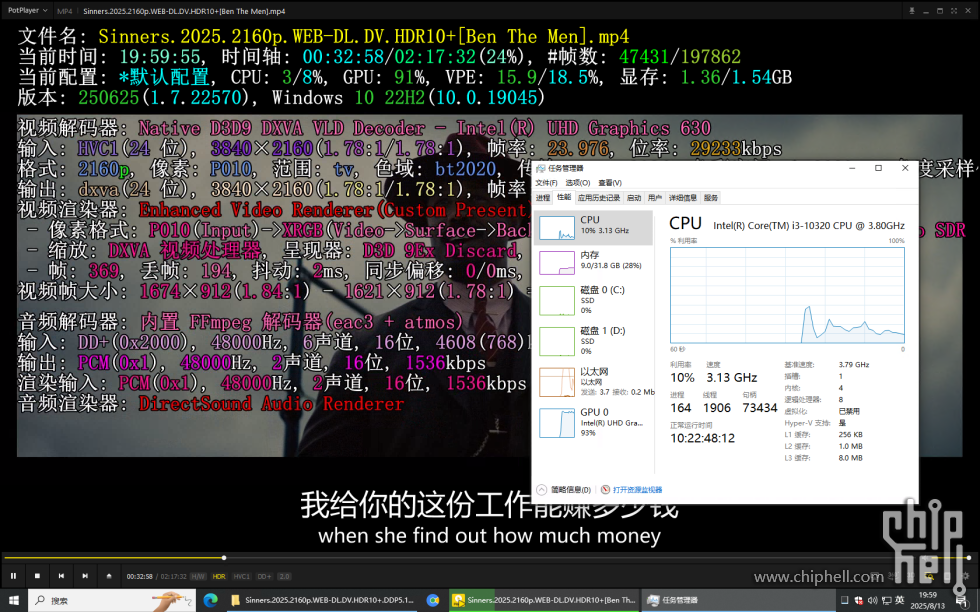Click PotPlayer pin on top icon
The image size is (980, 612).
pos(912,11)
